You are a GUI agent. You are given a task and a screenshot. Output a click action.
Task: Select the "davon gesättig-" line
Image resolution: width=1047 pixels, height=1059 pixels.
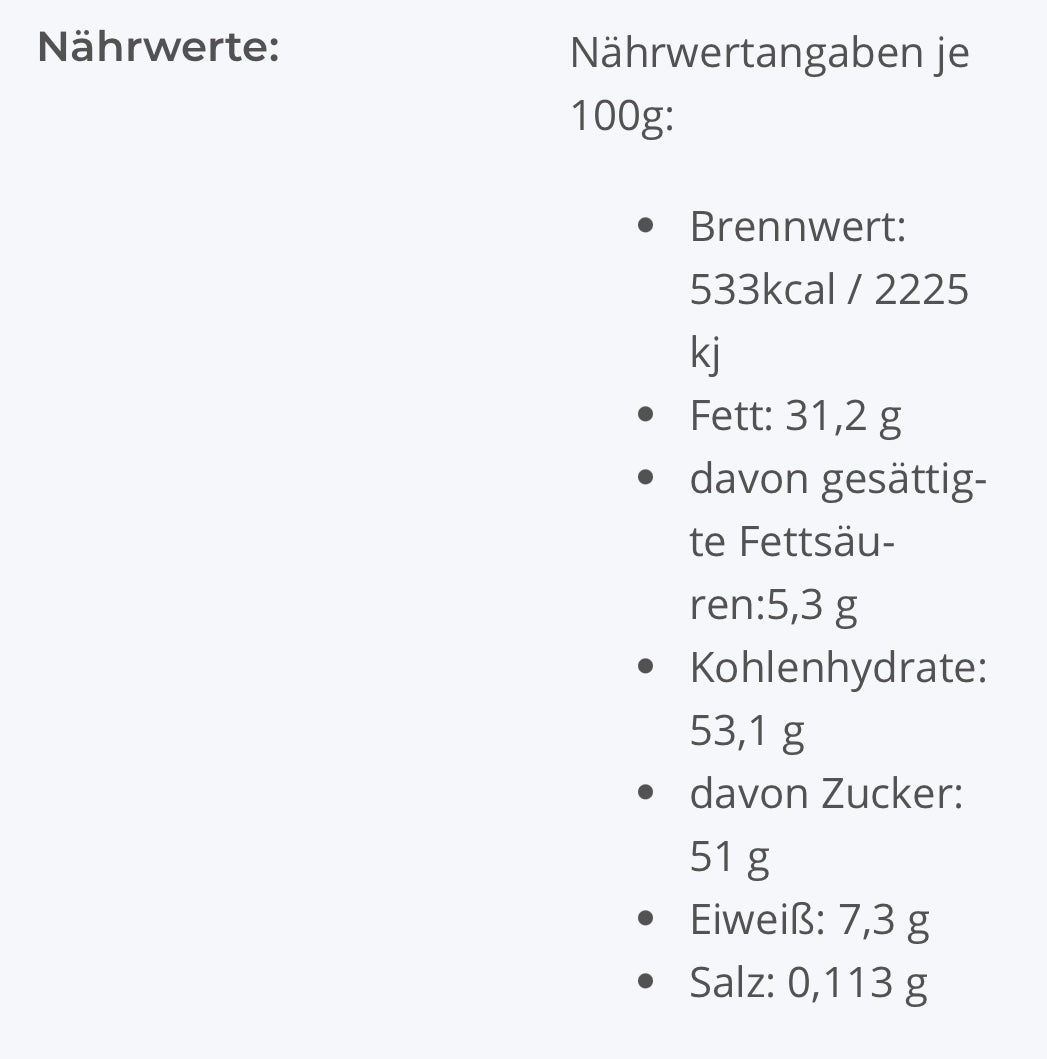click(838, 479)
